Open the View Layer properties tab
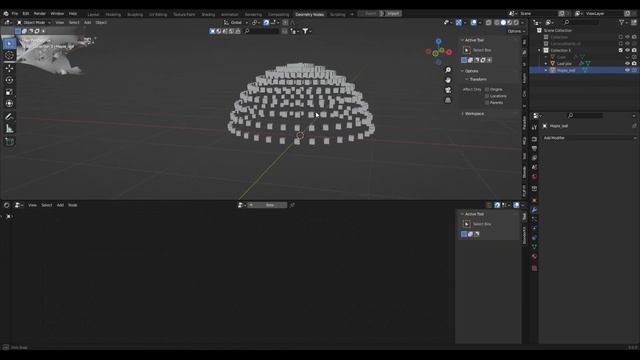The image size is (640, 360). coord(534,158)
